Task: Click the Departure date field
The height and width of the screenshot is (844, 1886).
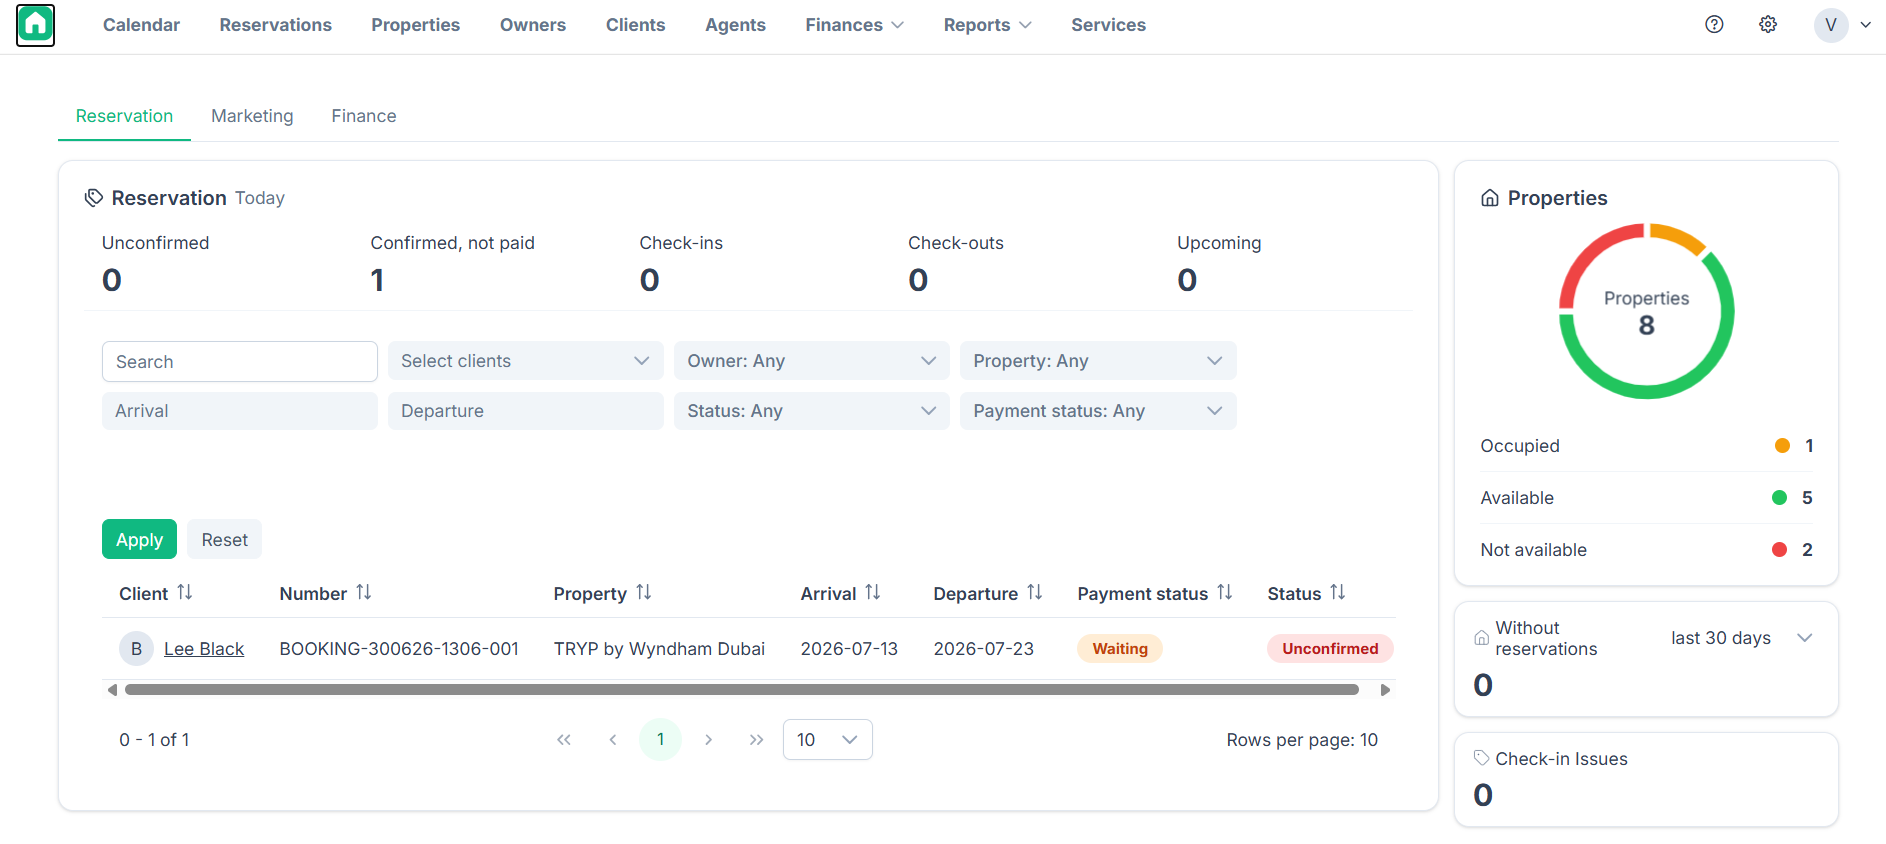Action: pos(526,411)
